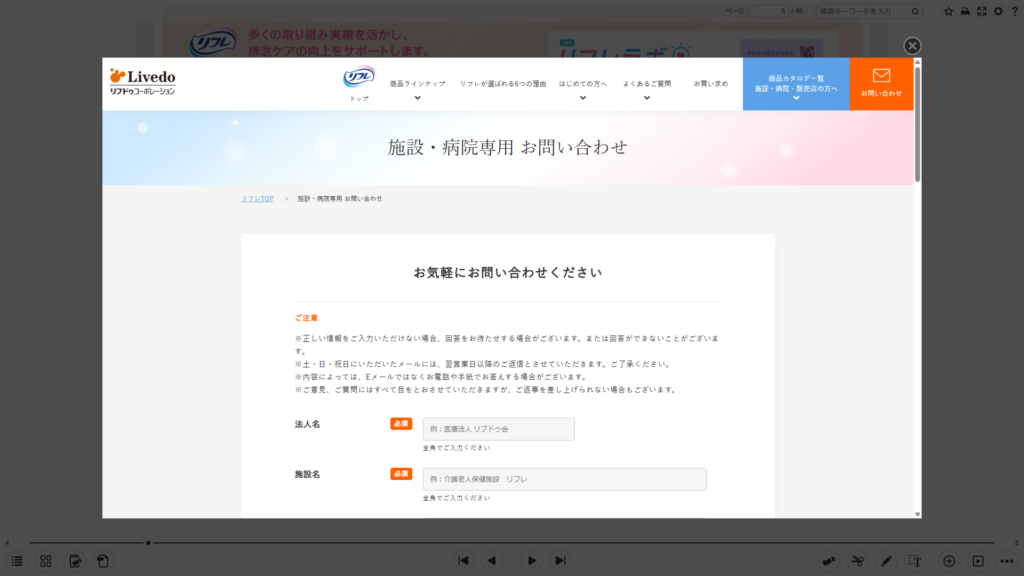Open the thumbnail grid view icon

pos(46,561)
